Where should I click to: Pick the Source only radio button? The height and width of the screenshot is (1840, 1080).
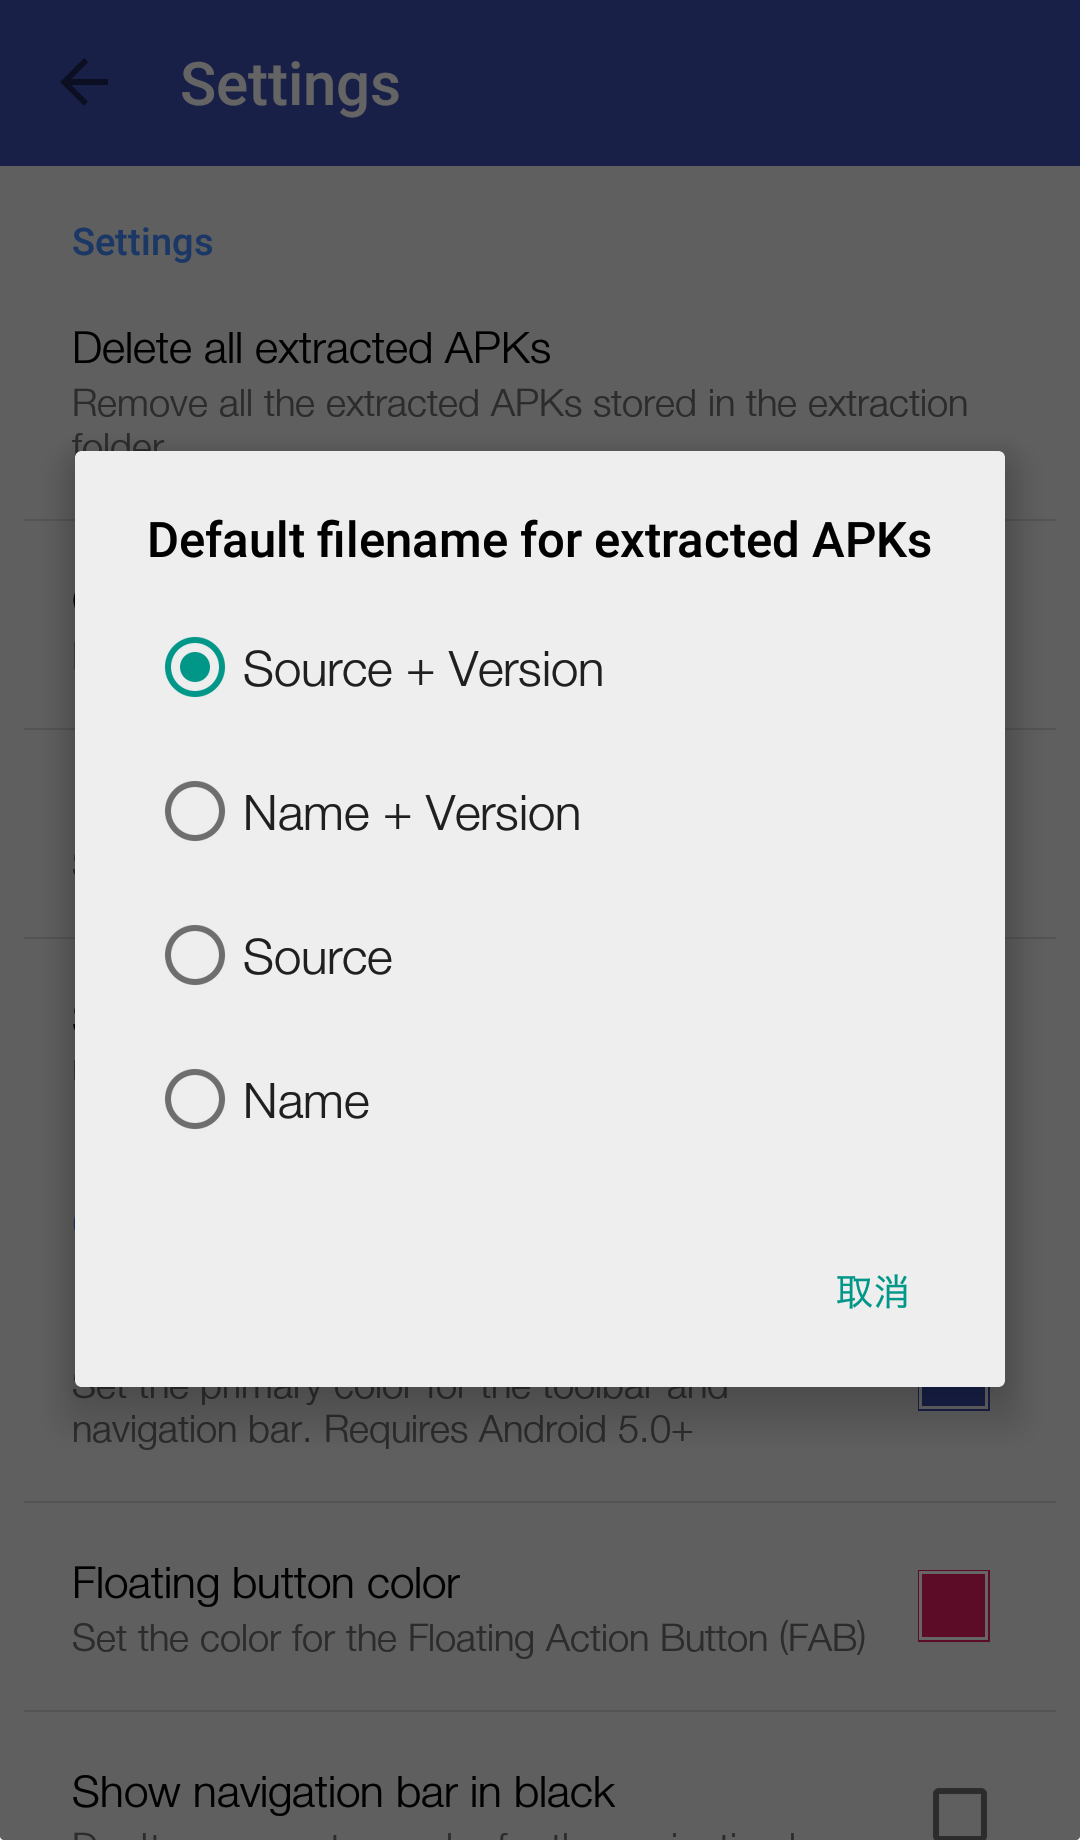click(195, 956)
